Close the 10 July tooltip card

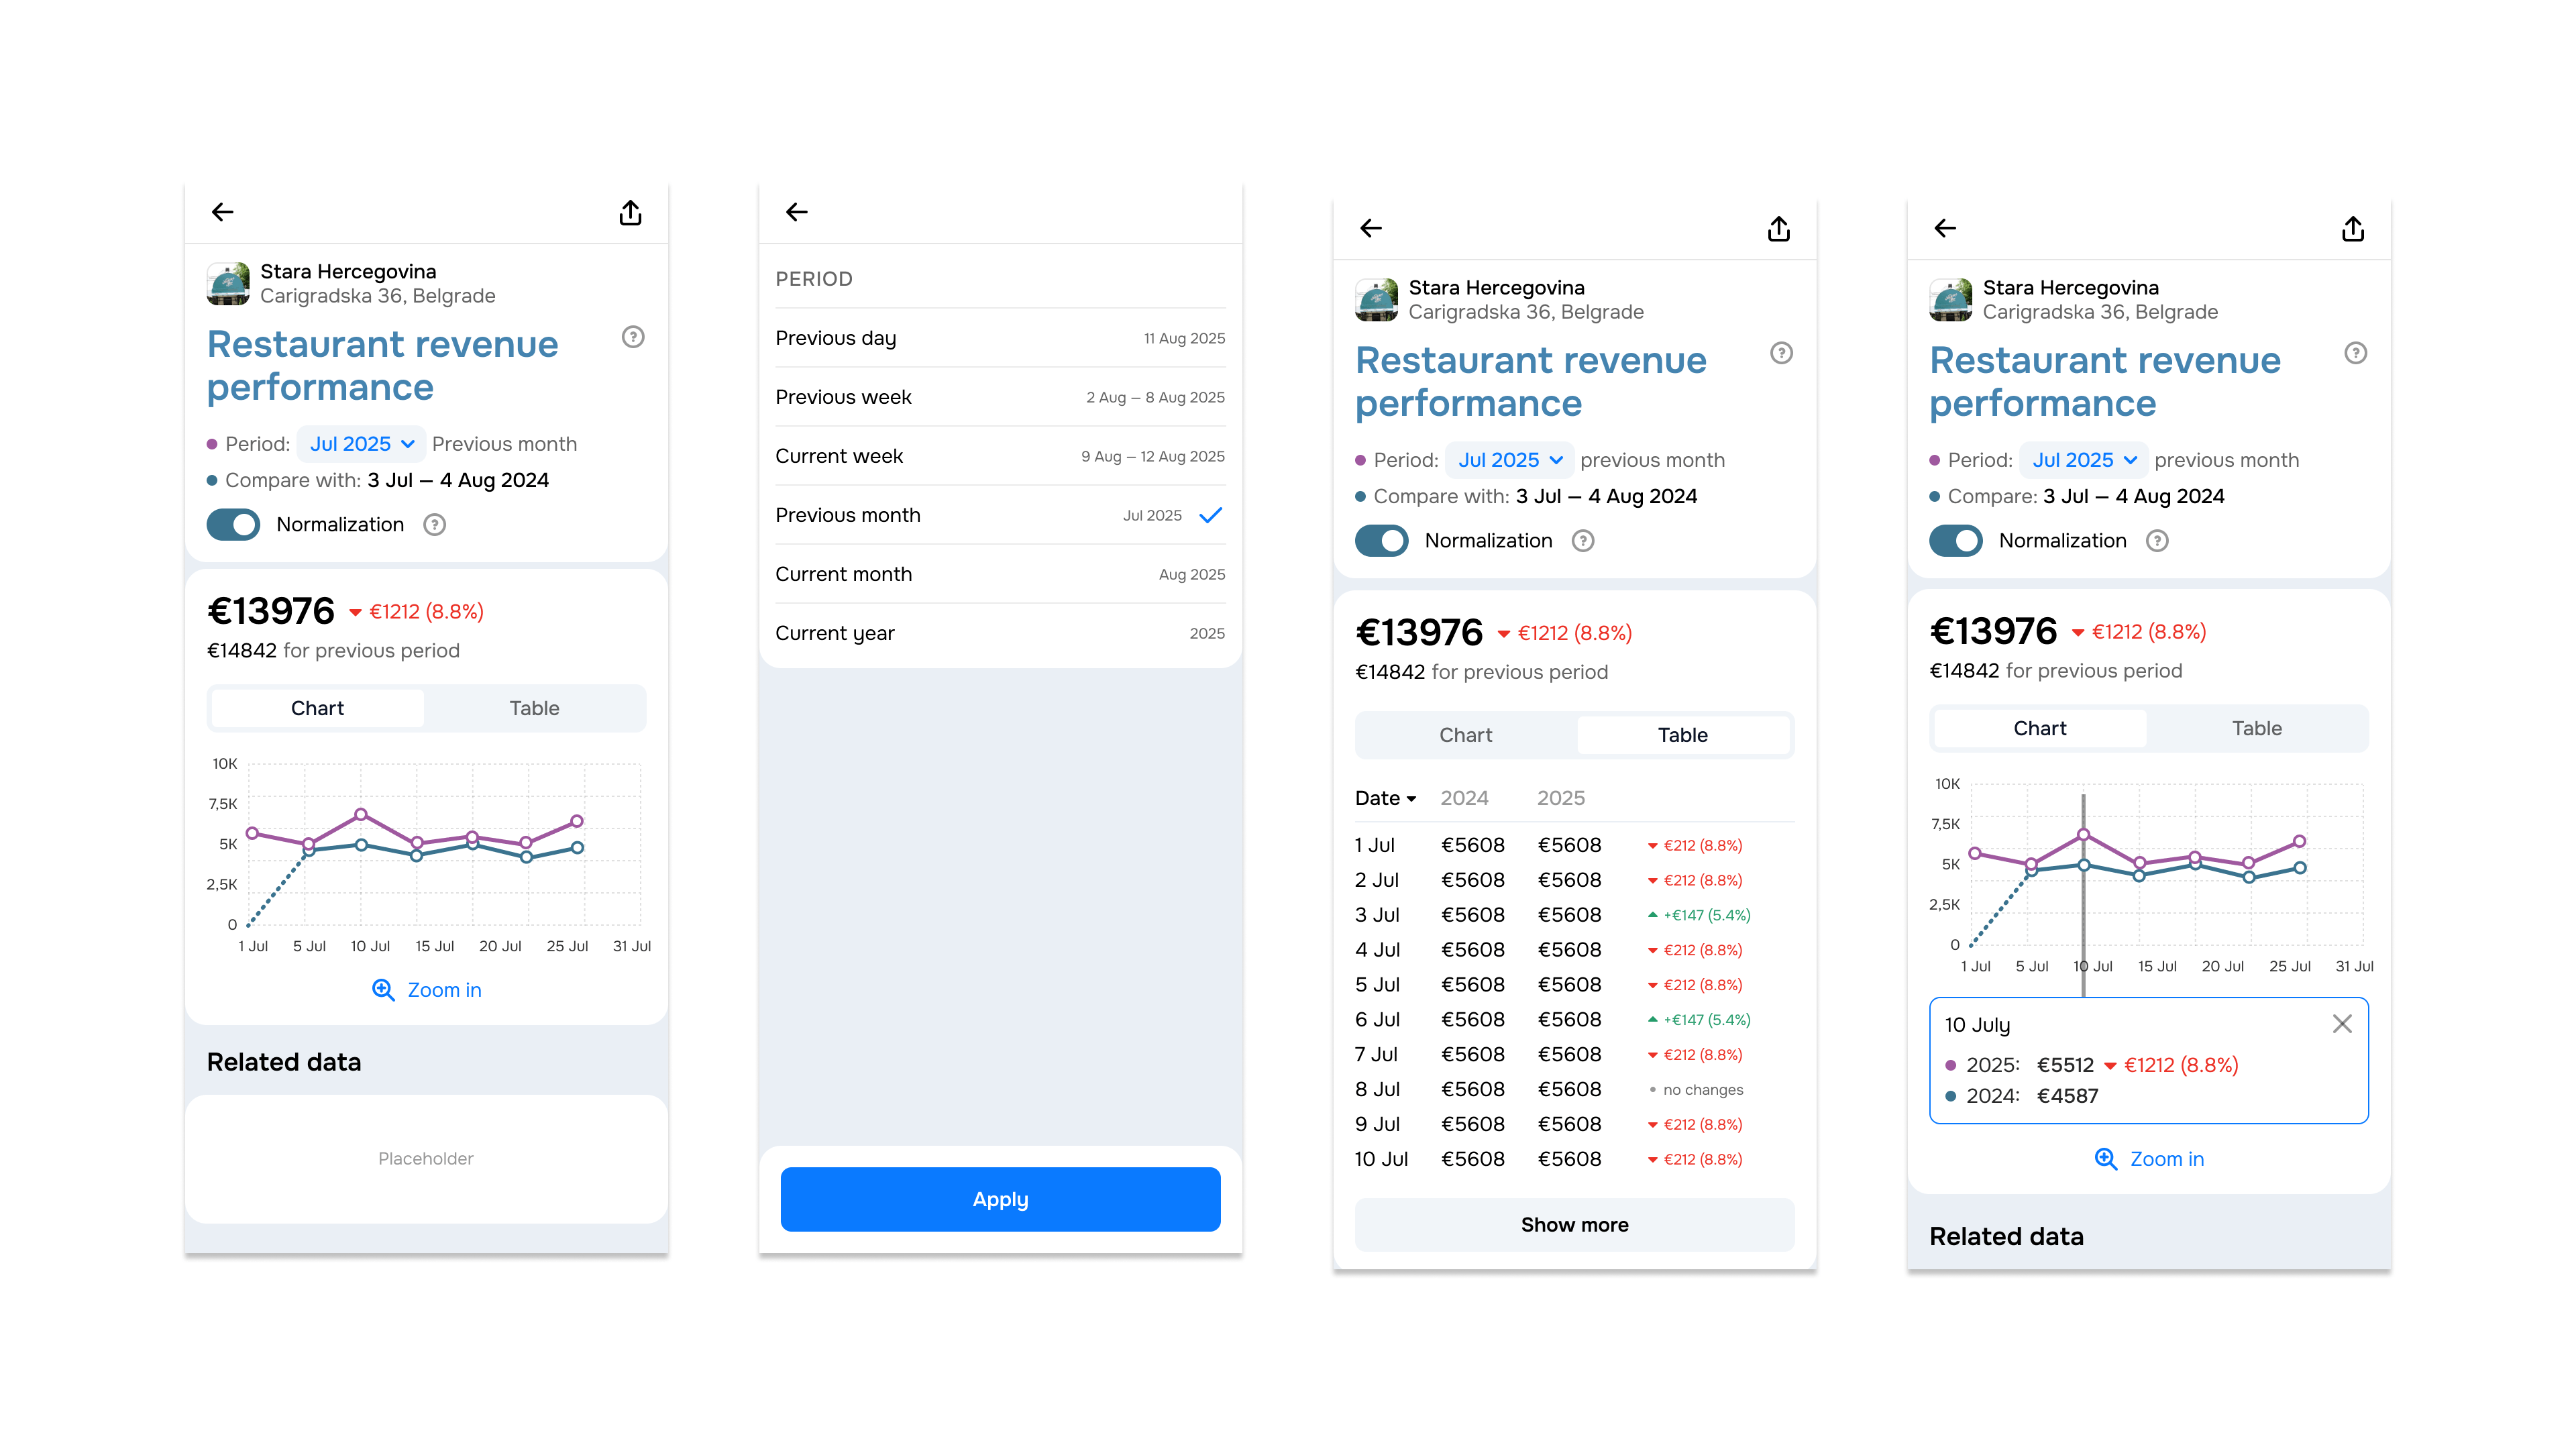(x=2342, y=1024)
